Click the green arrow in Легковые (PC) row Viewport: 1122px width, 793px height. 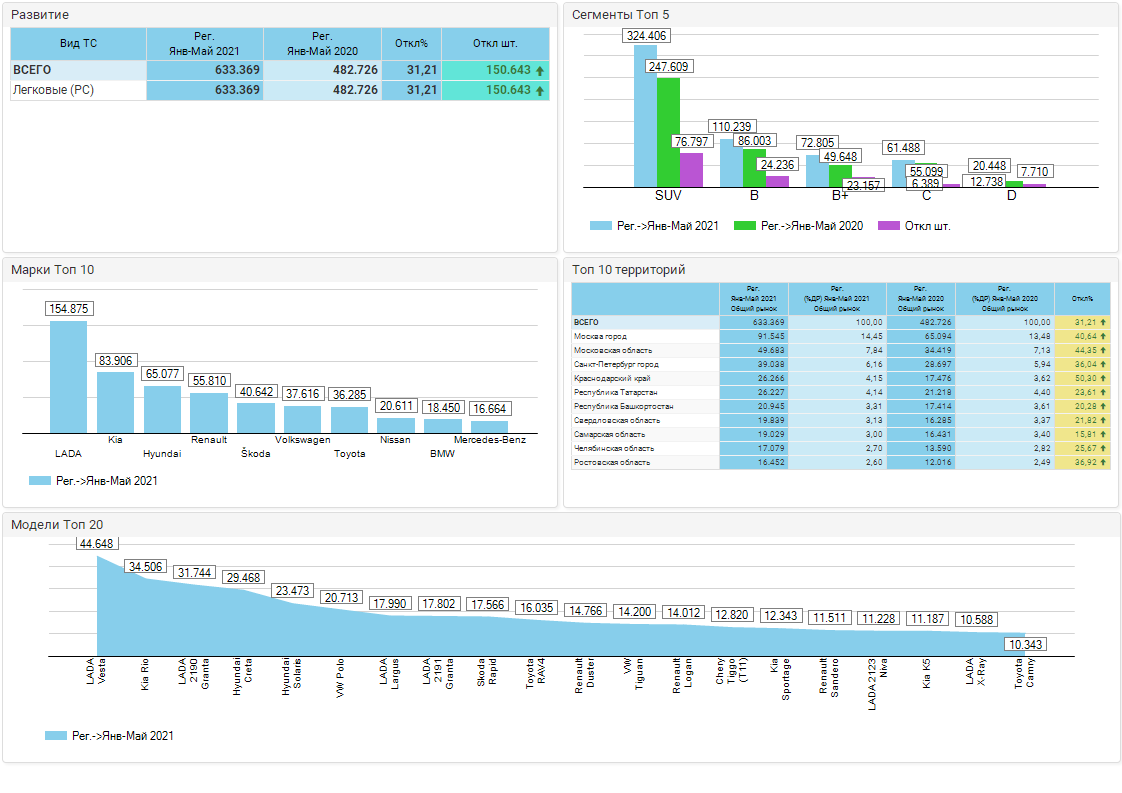pos(540,91)
